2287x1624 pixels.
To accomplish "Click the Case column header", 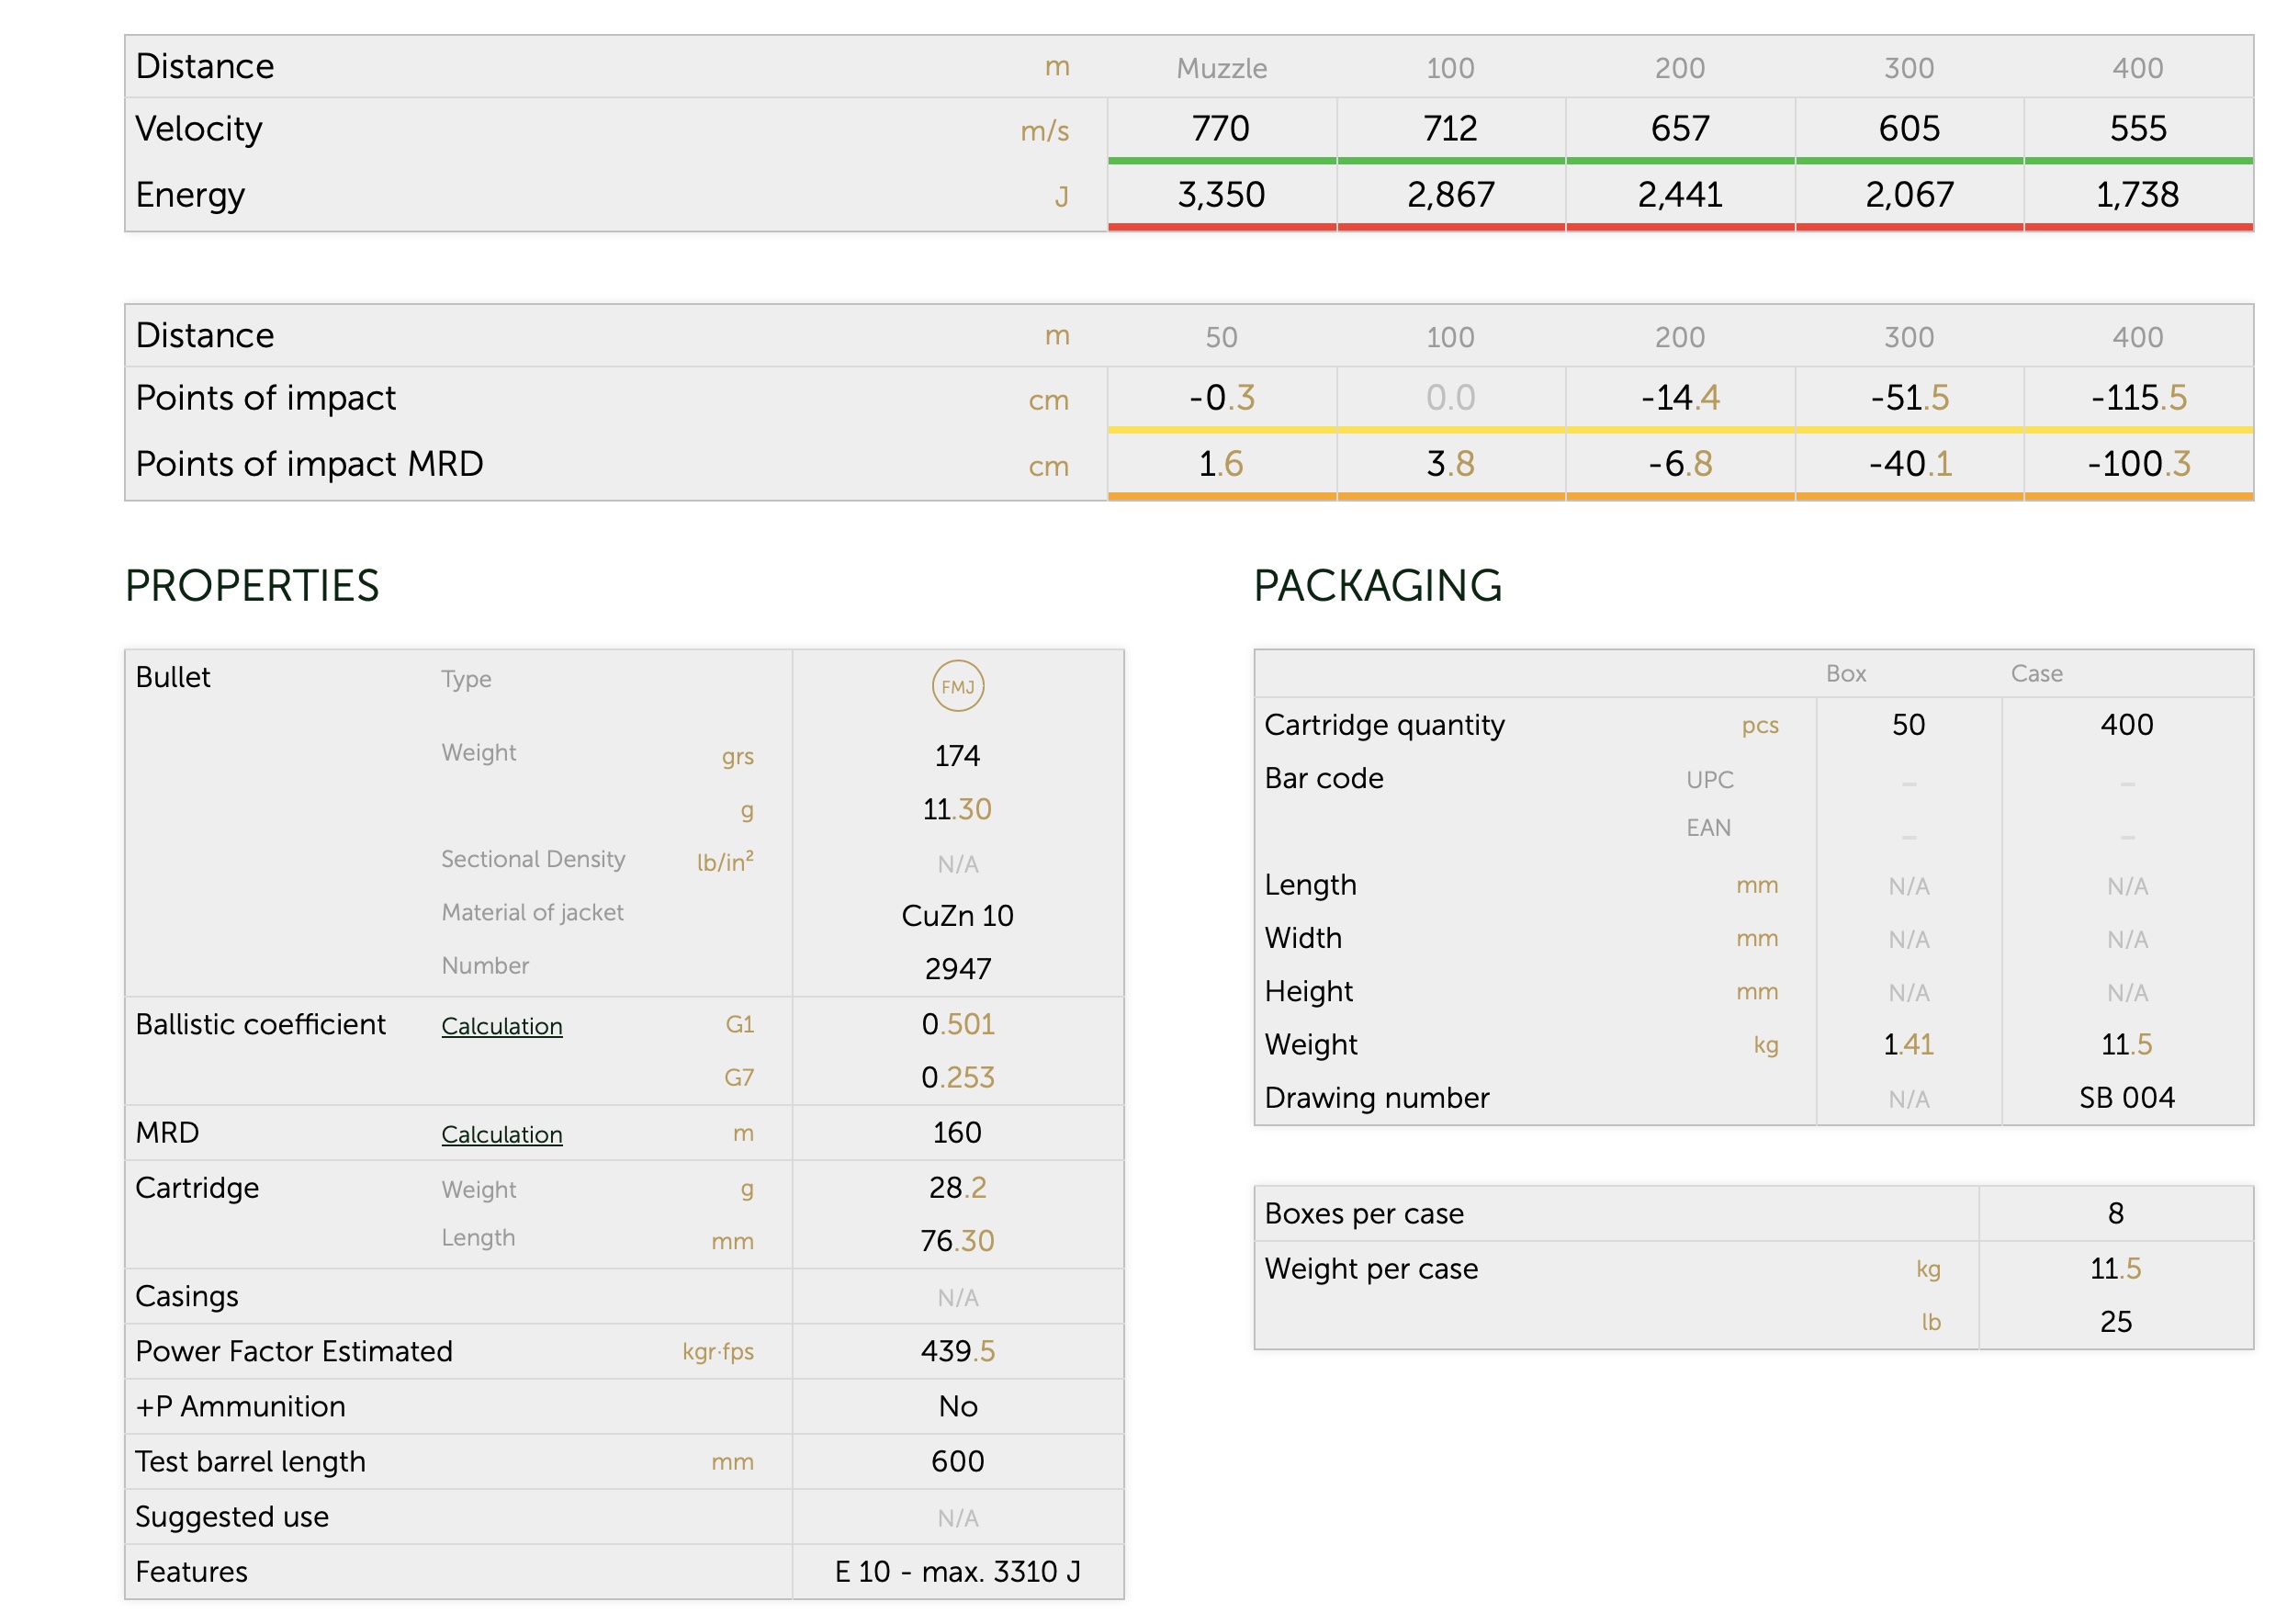I will pos(2036,673).
